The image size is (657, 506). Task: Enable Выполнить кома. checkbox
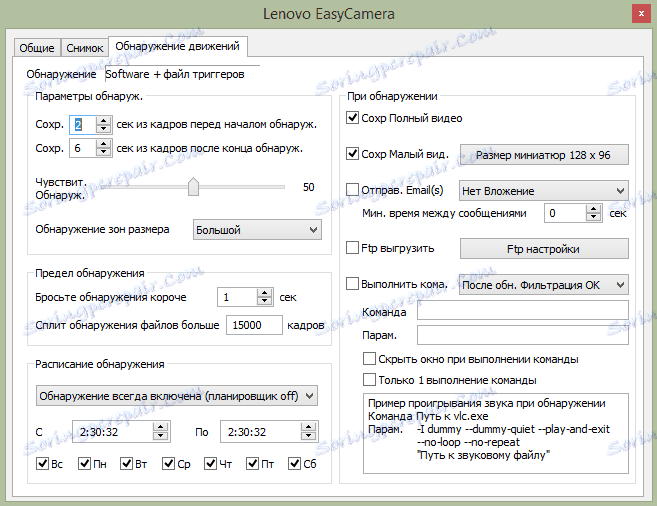tap(352, 284)
